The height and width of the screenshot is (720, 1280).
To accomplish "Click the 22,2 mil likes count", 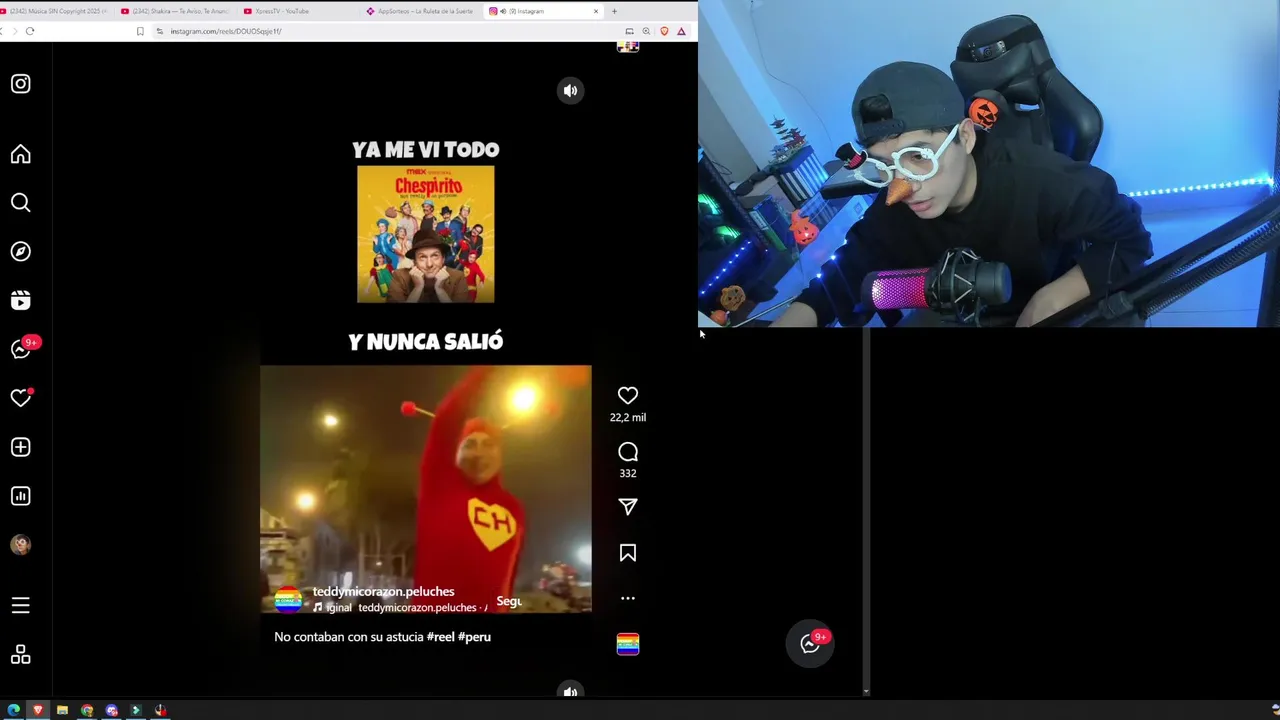I will point(628,418).
